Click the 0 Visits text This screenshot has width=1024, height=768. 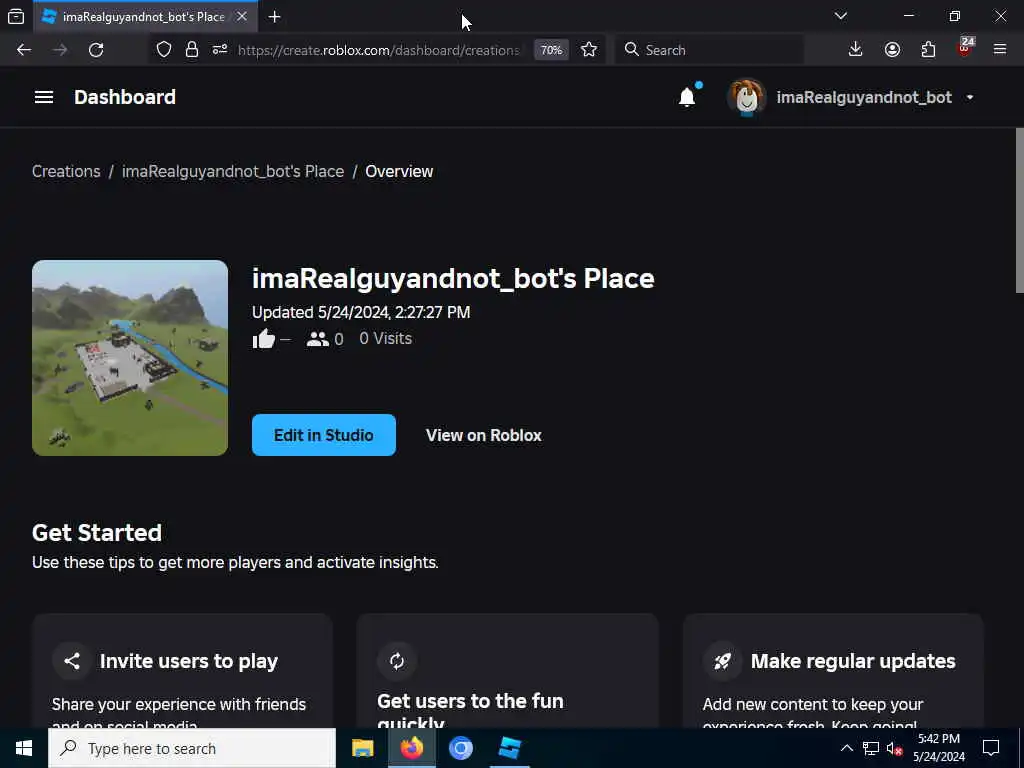[385, 338]
